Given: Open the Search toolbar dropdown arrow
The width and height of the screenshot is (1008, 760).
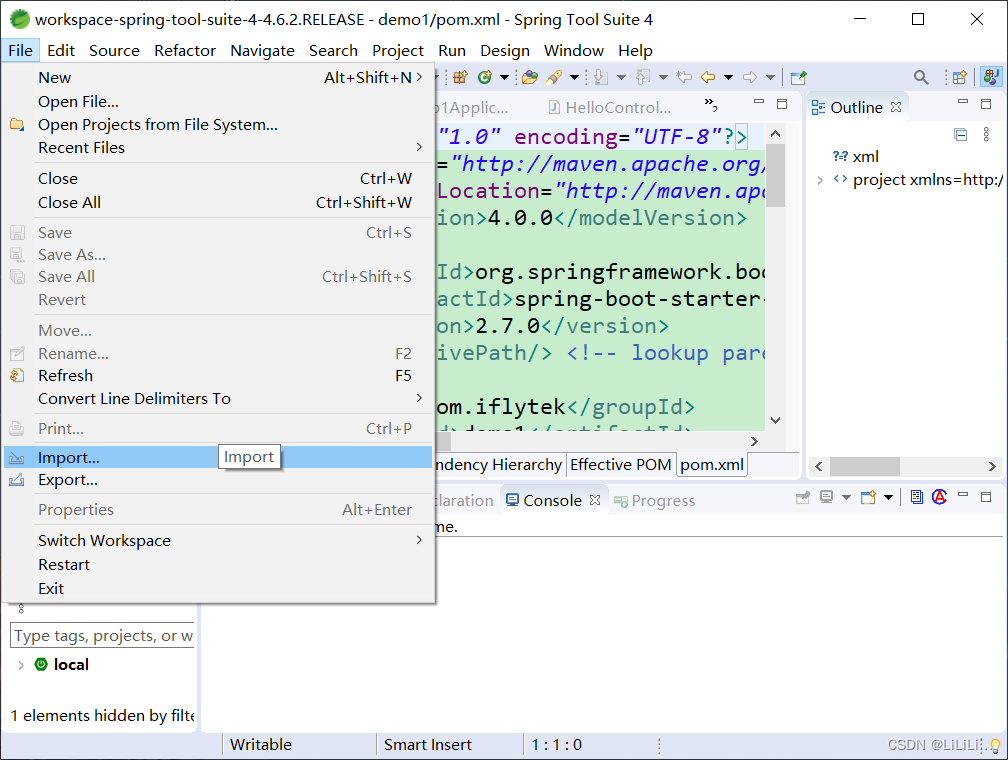Looking at the screenshot, I should [x=575, y=78].
